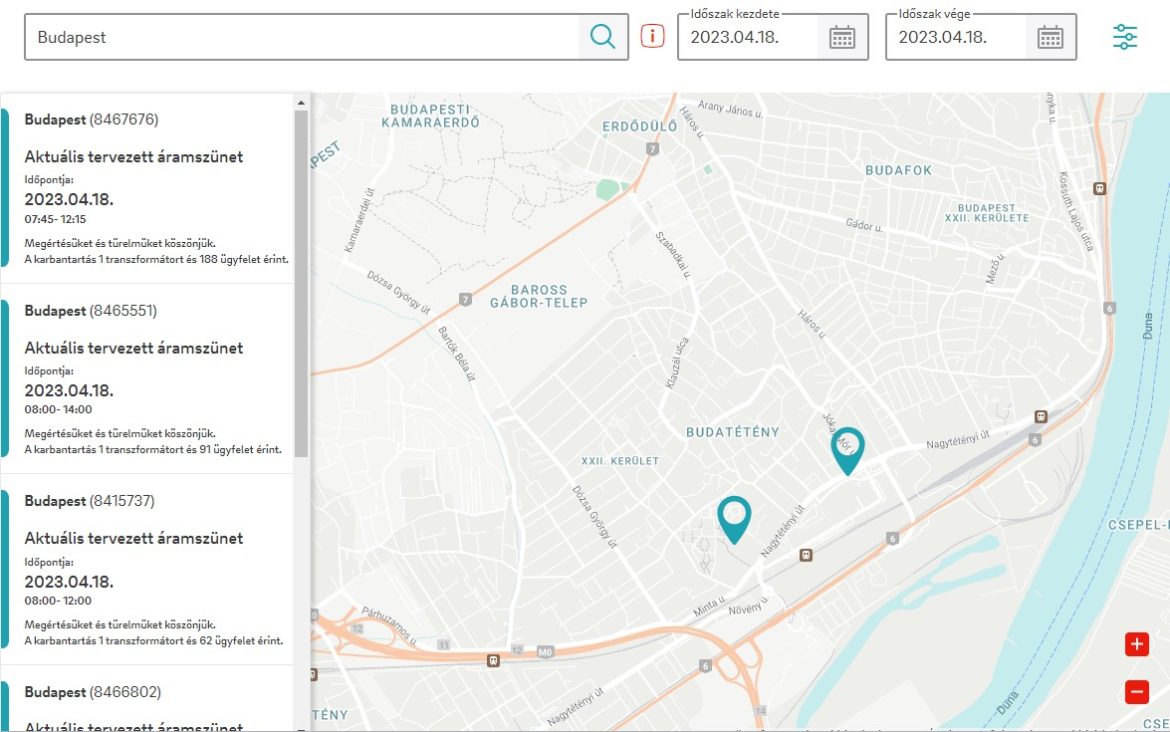
Task: Click the magnifying glass search icon
Action: pyautogui.click(x=603, y=37)
